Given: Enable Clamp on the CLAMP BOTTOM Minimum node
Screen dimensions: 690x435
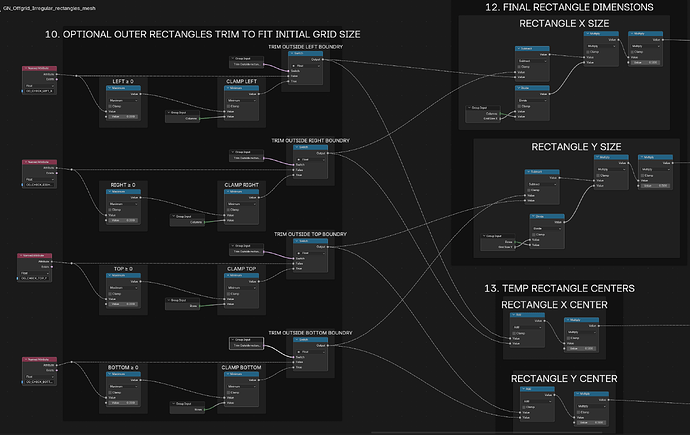Looking at the screenshot, I should point(229,392).
